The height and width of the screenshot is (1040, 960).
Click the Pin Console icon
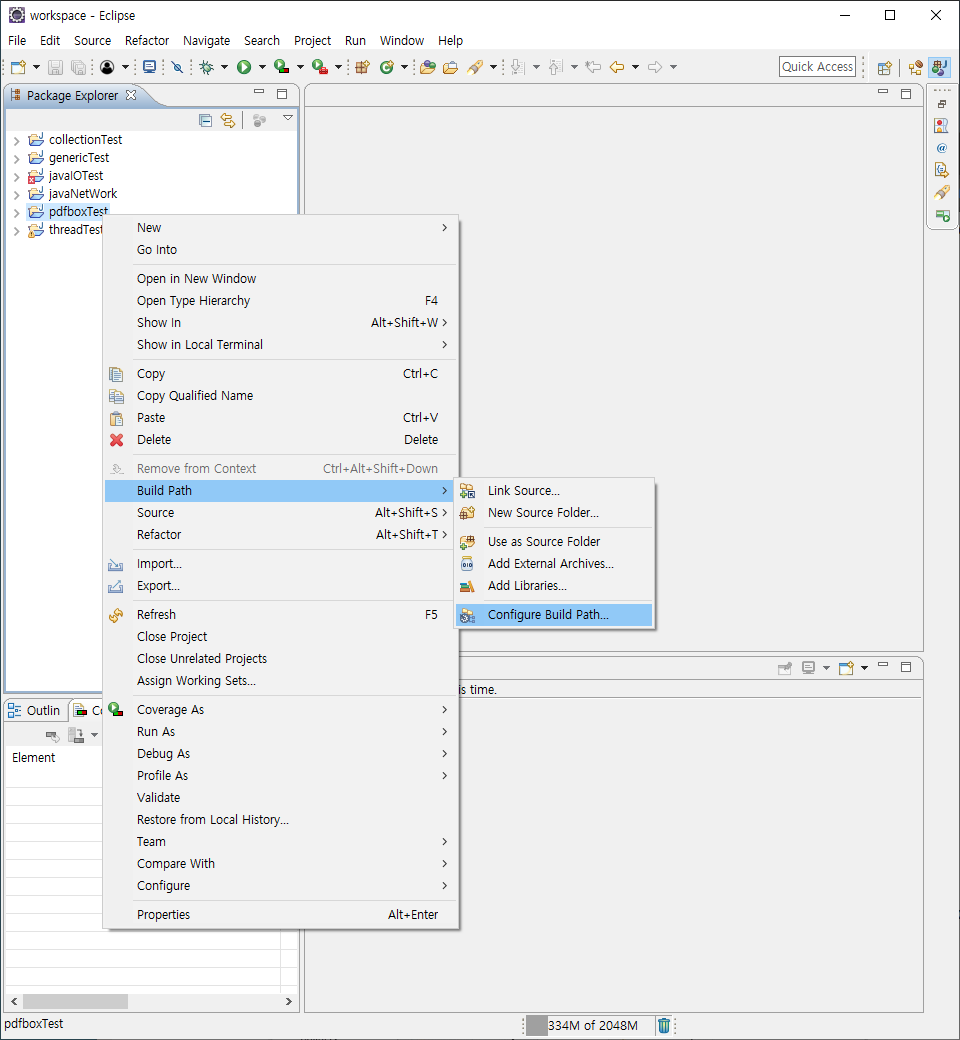[785, 668]
